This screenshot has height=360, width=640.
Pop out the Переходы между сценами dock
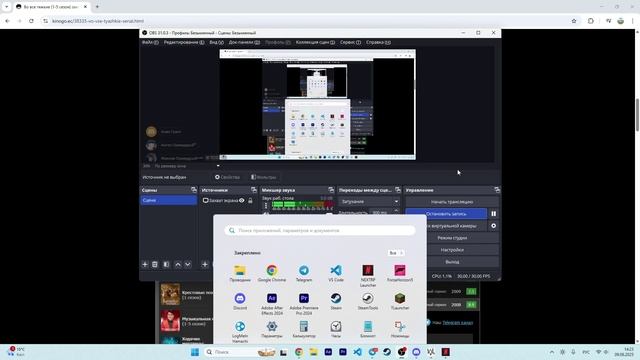[x=398, y=190]
